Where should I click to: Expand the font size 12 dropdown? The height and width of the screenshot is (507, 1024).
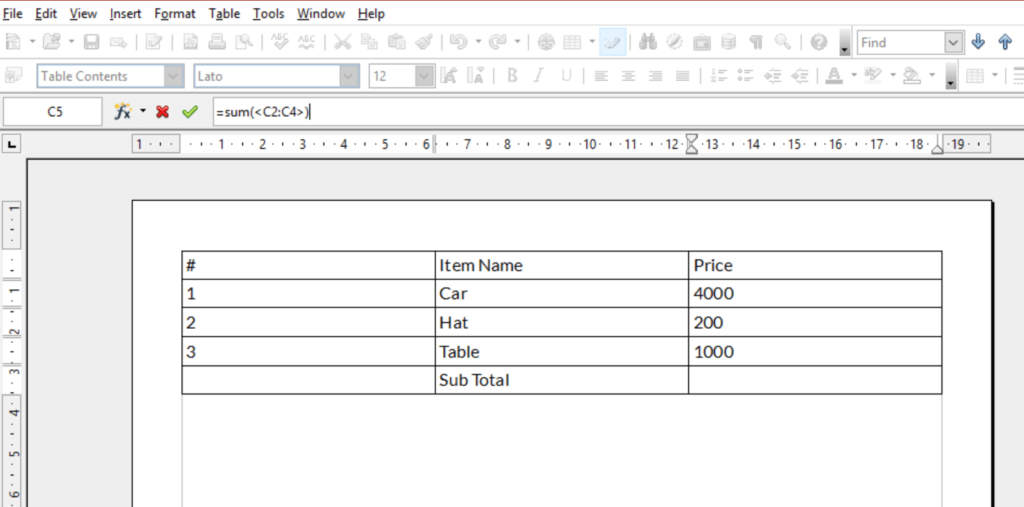(425, 76)
